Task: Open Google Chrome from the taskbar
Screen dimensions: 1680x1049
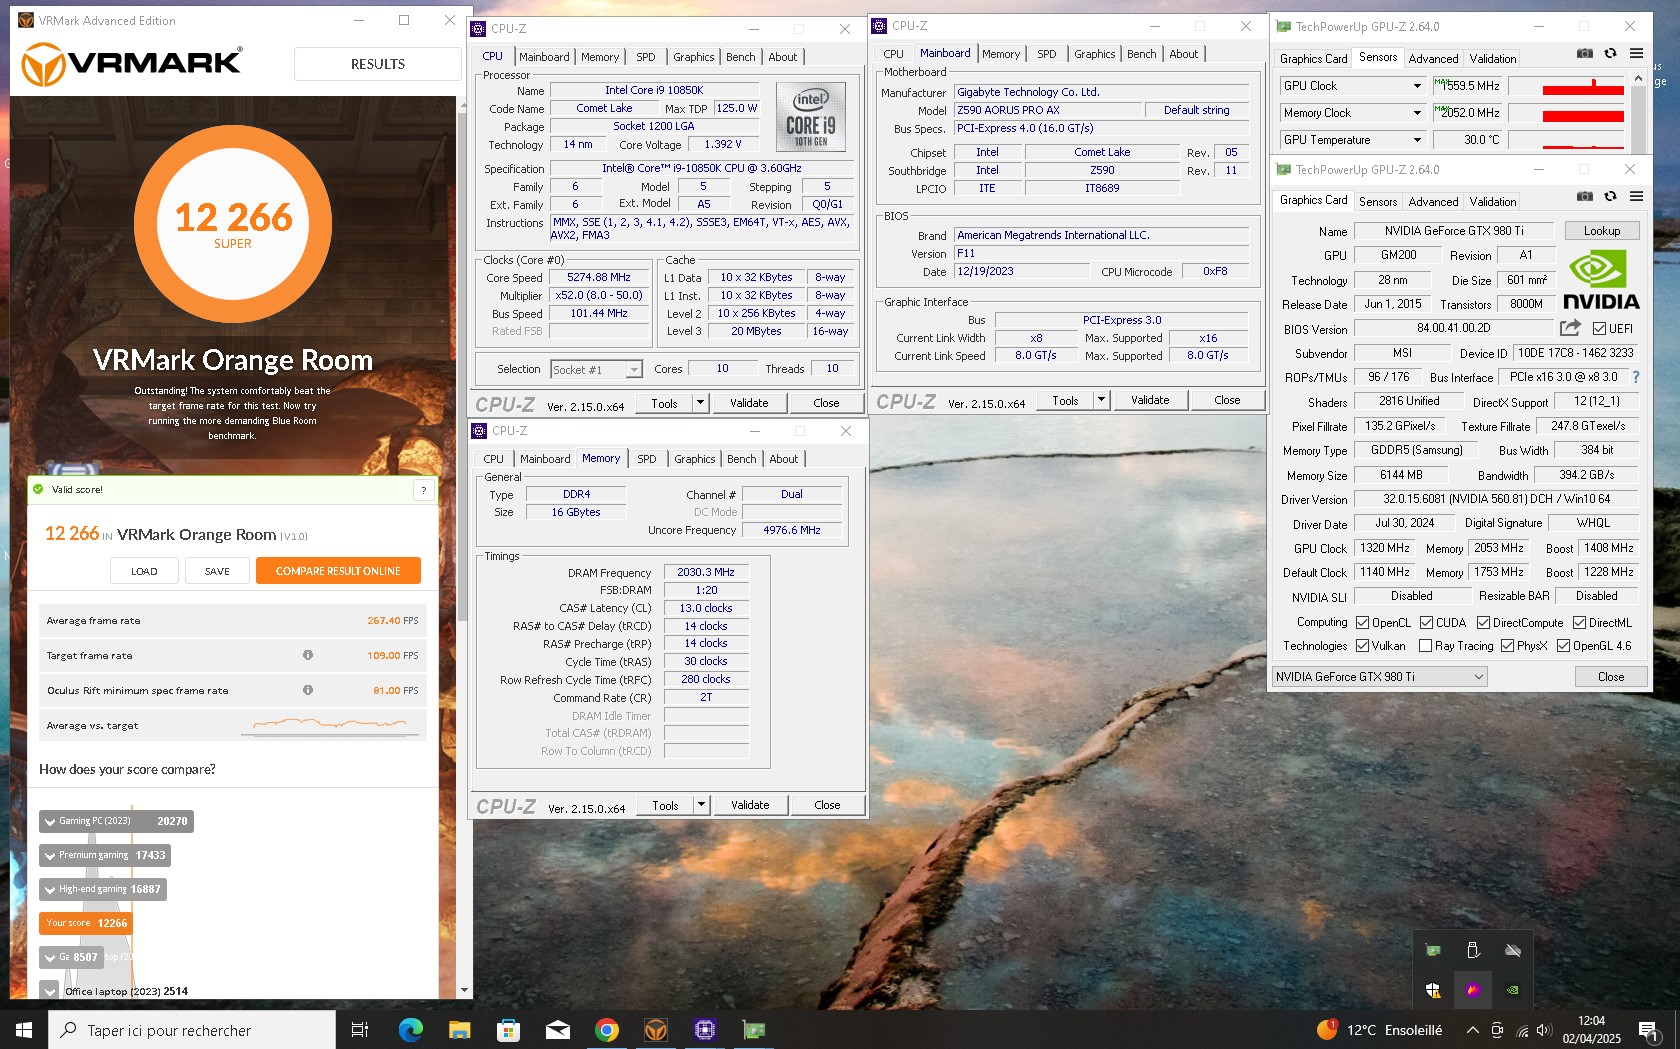Action: tap(607, 1030)
